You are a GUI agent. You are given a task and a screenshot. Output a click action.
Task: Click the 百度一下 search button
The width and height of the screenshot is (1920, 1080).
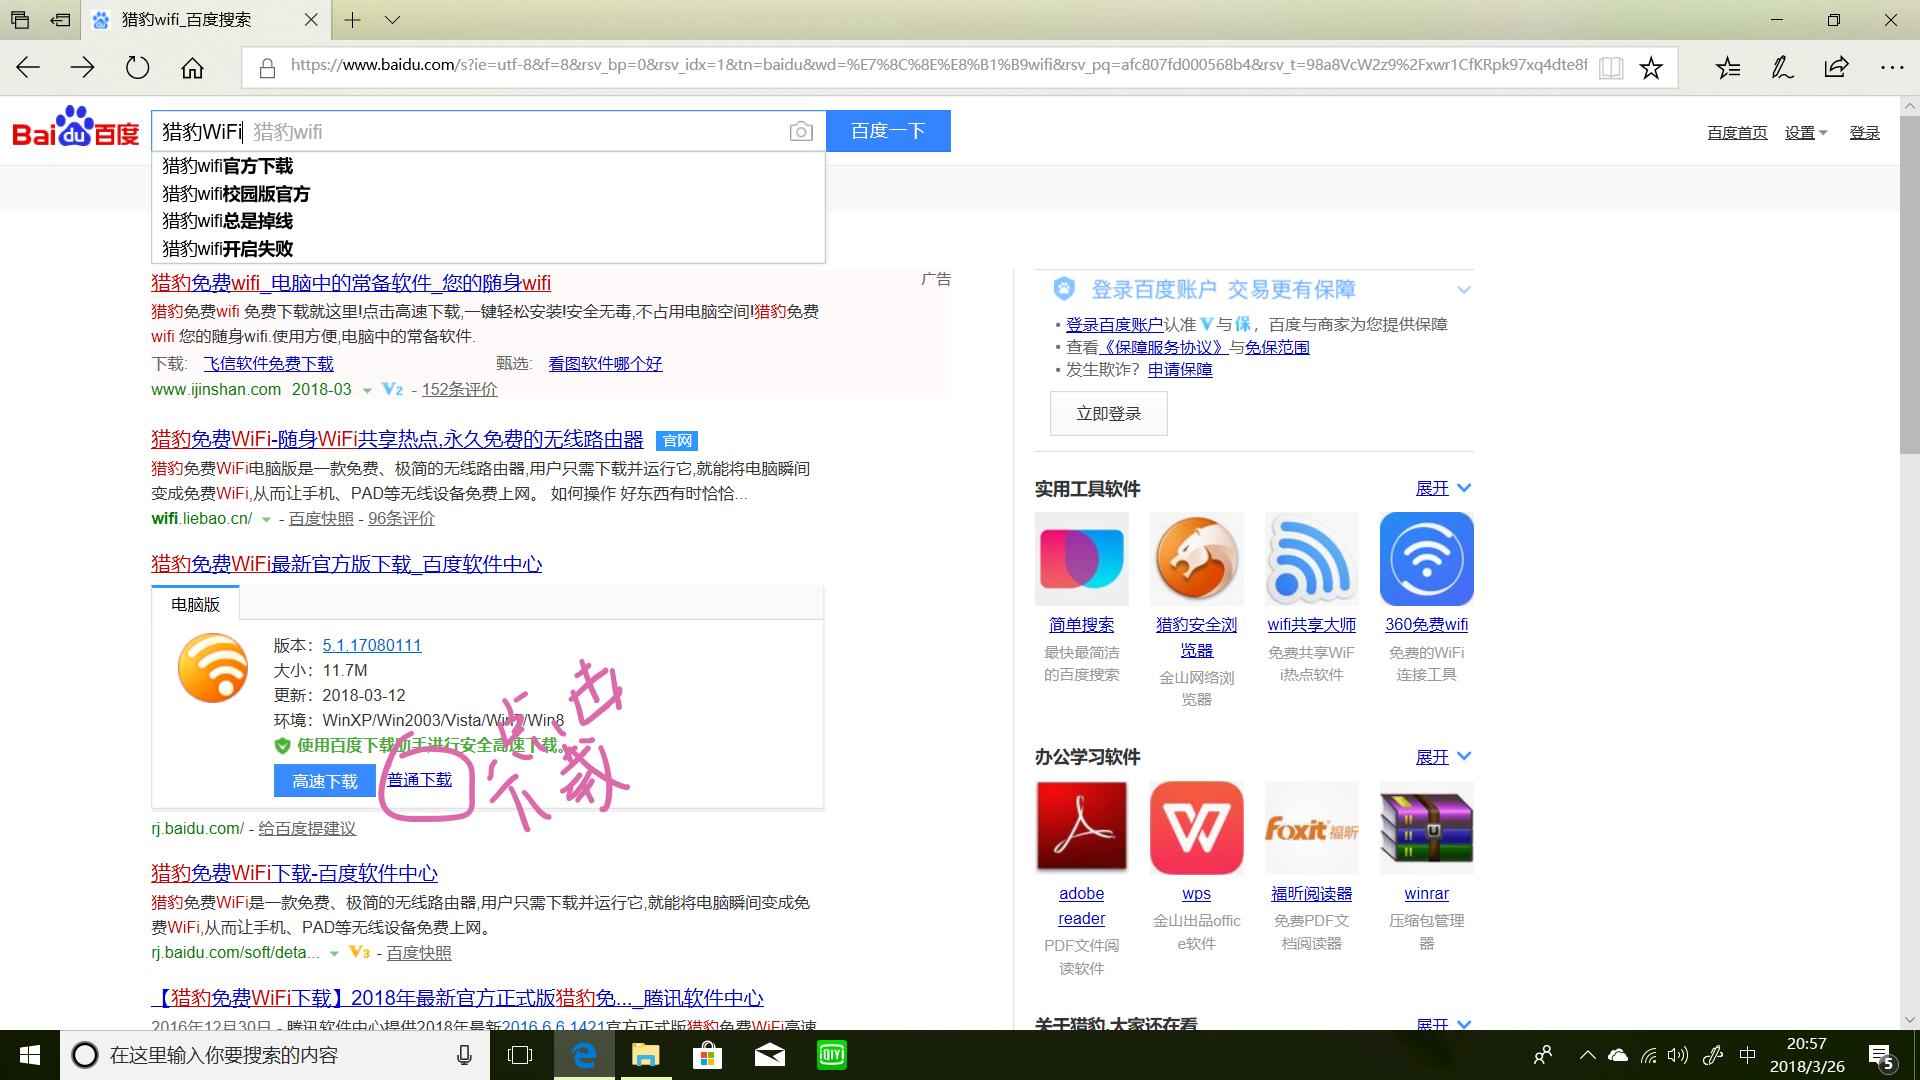tap(888, 130)
